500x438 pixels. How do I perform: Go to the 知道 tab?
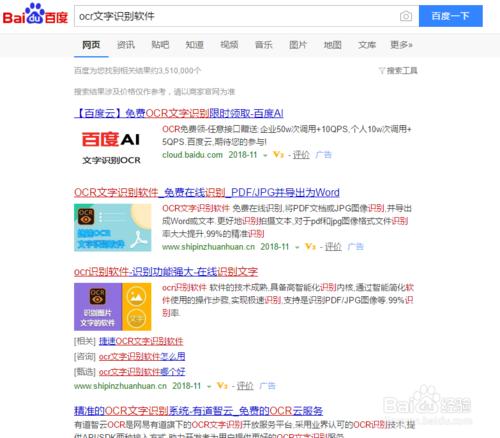[195, 45]
